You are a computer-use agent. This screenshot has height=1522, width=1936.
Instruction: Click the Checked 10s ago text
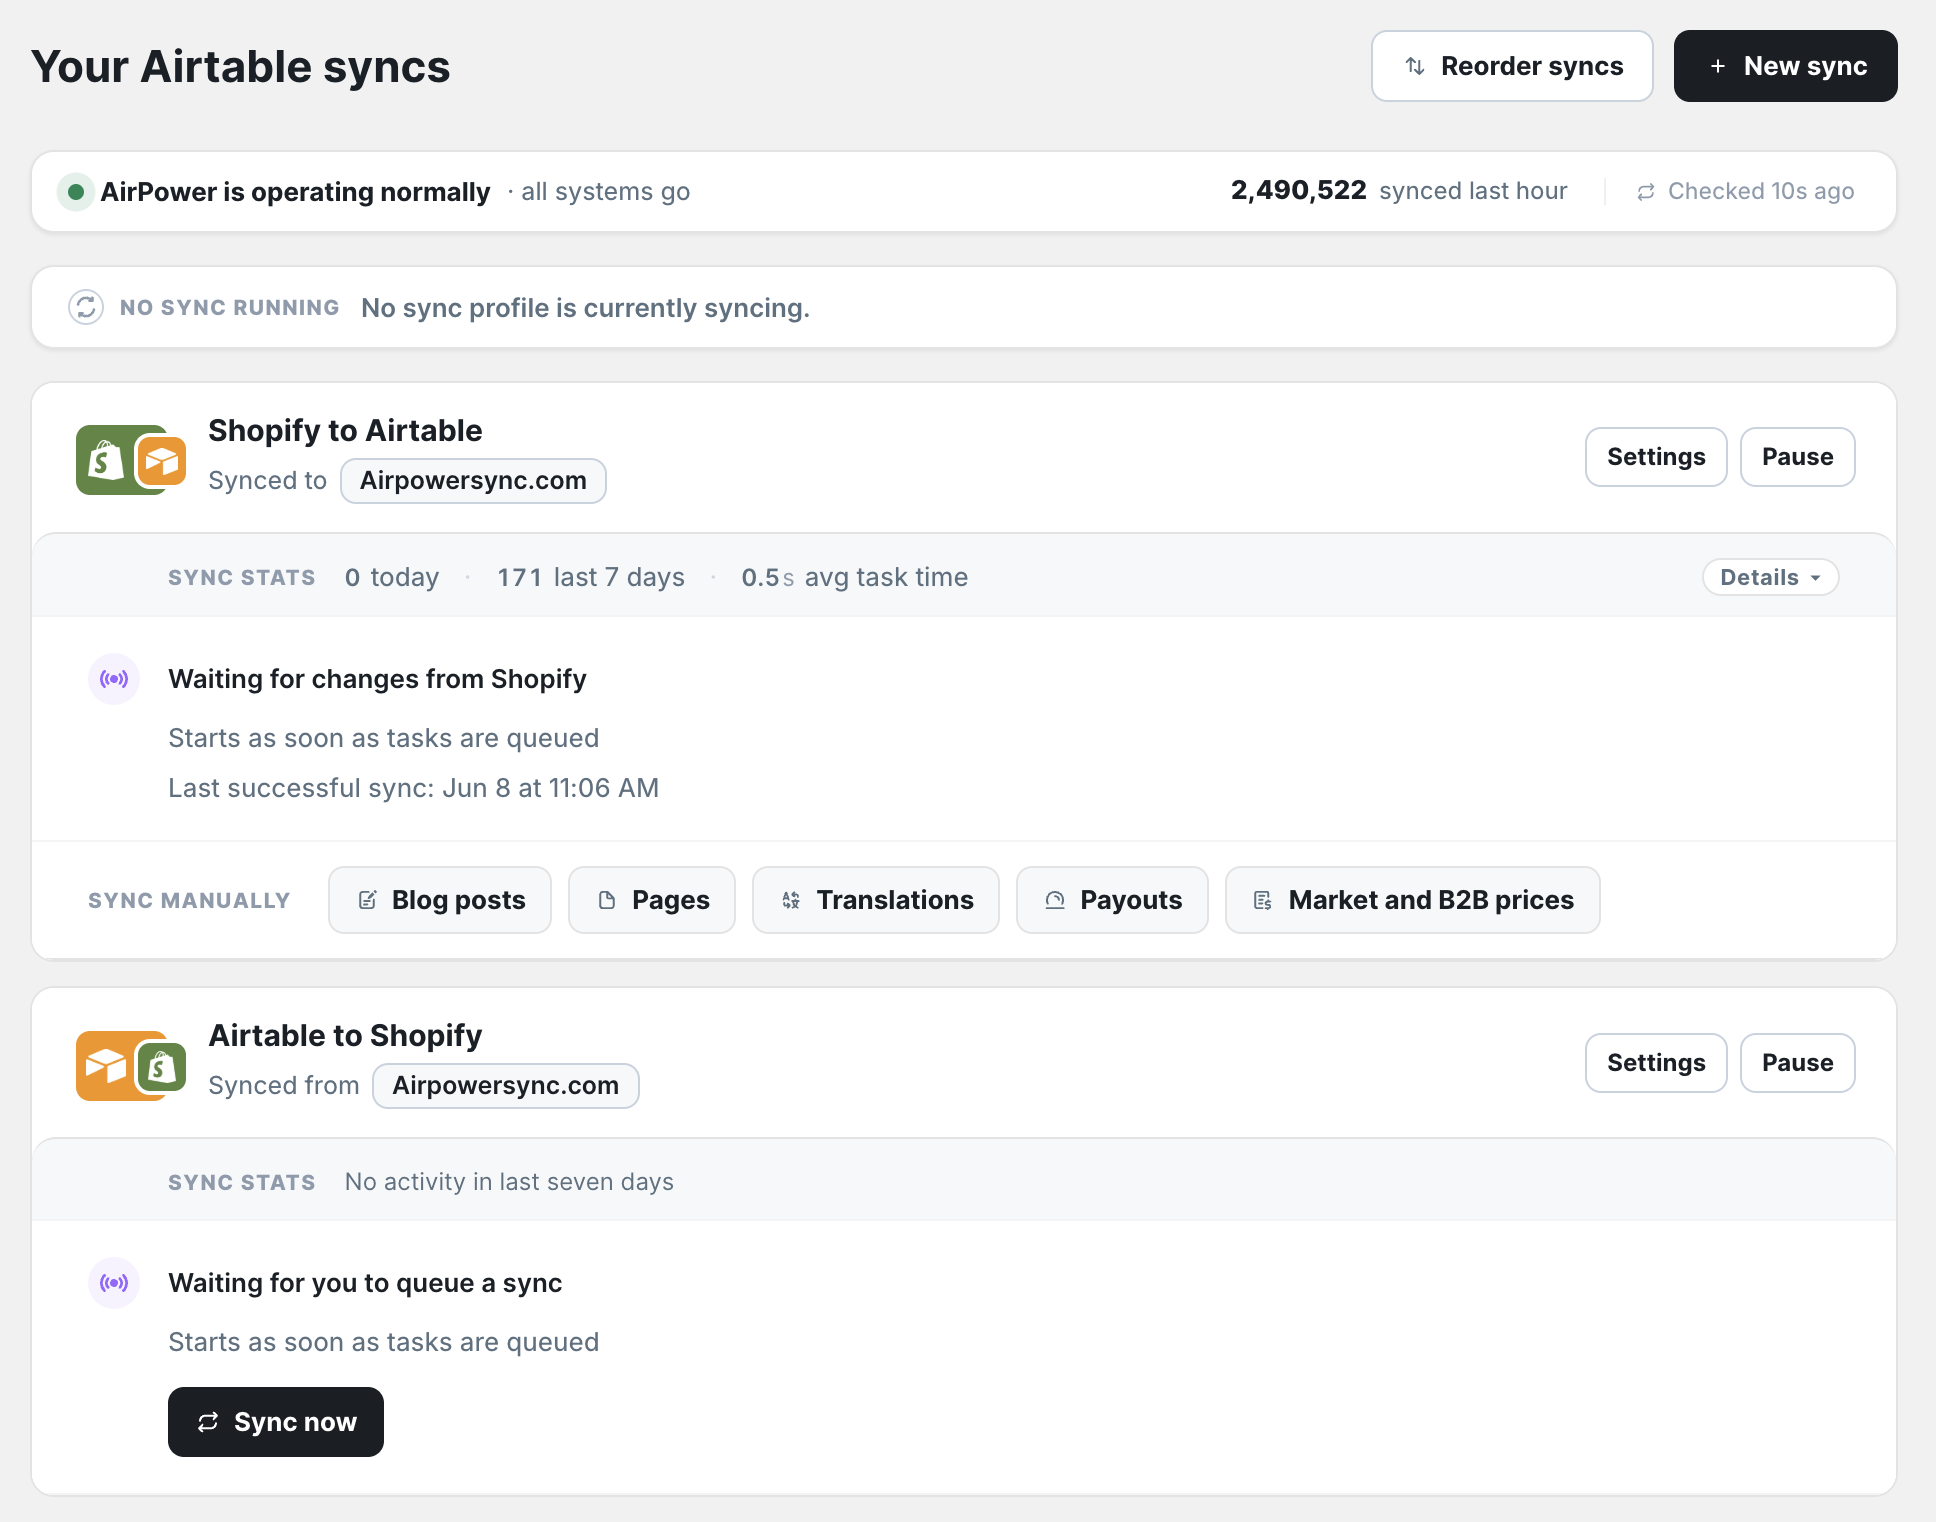pyautogui.click(x=1761, y=191)
